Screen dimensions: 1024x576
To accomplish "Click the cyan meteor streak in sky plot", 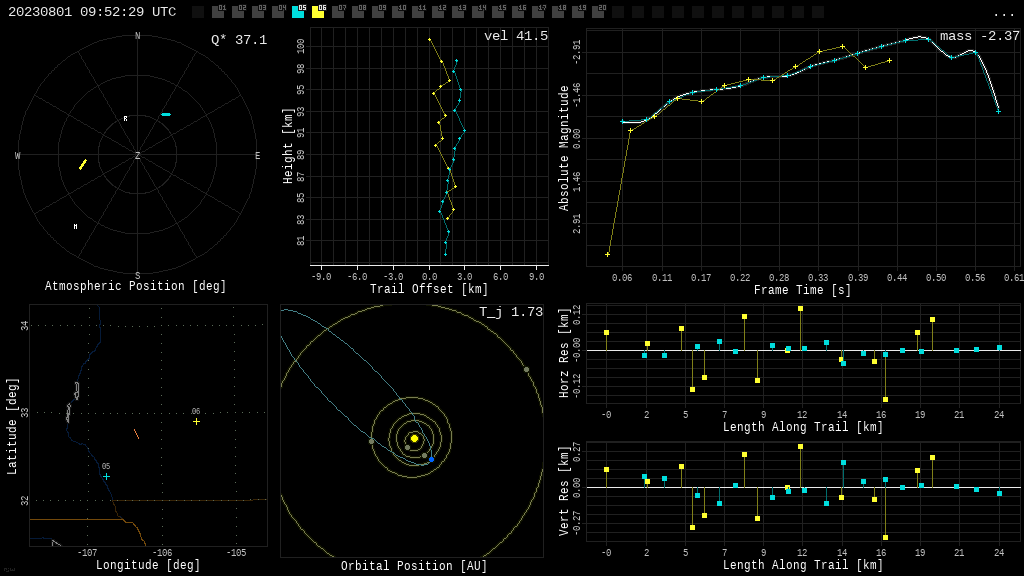I will (x=166, y=115).
